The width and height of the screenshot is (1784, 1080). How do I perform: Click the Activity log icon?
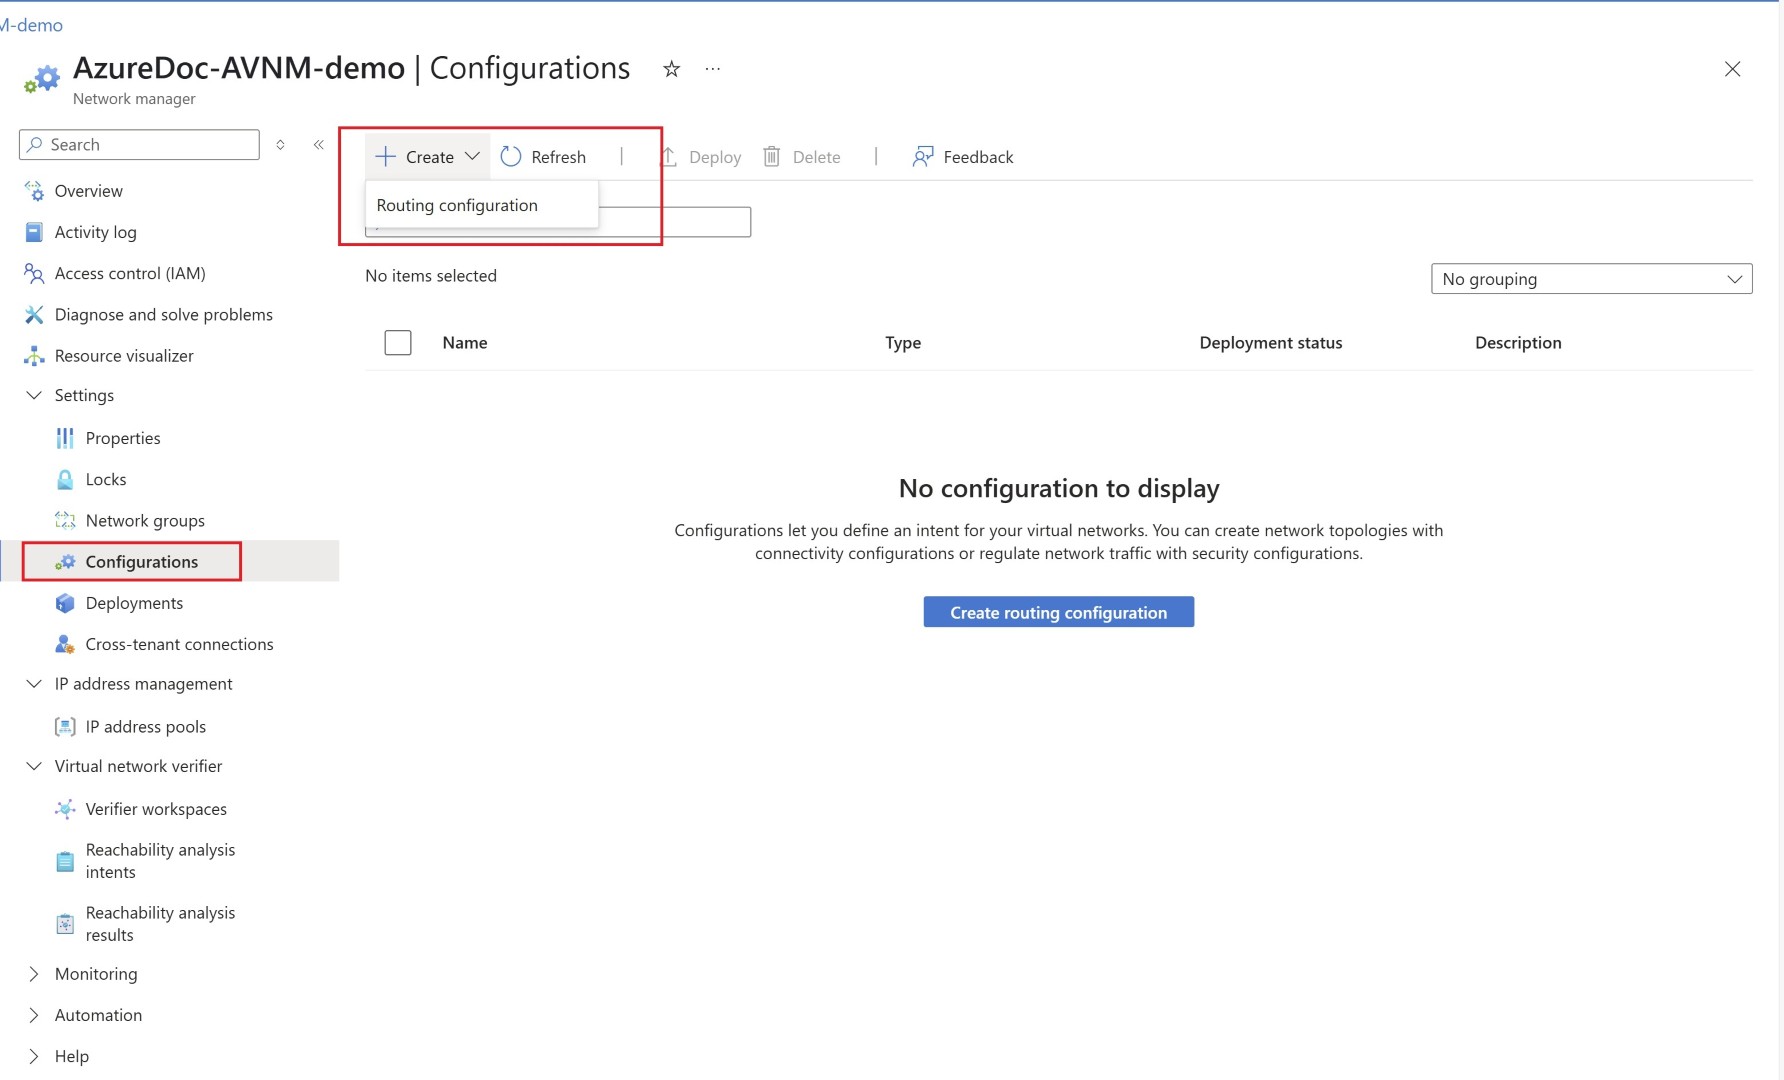(34, 232)
